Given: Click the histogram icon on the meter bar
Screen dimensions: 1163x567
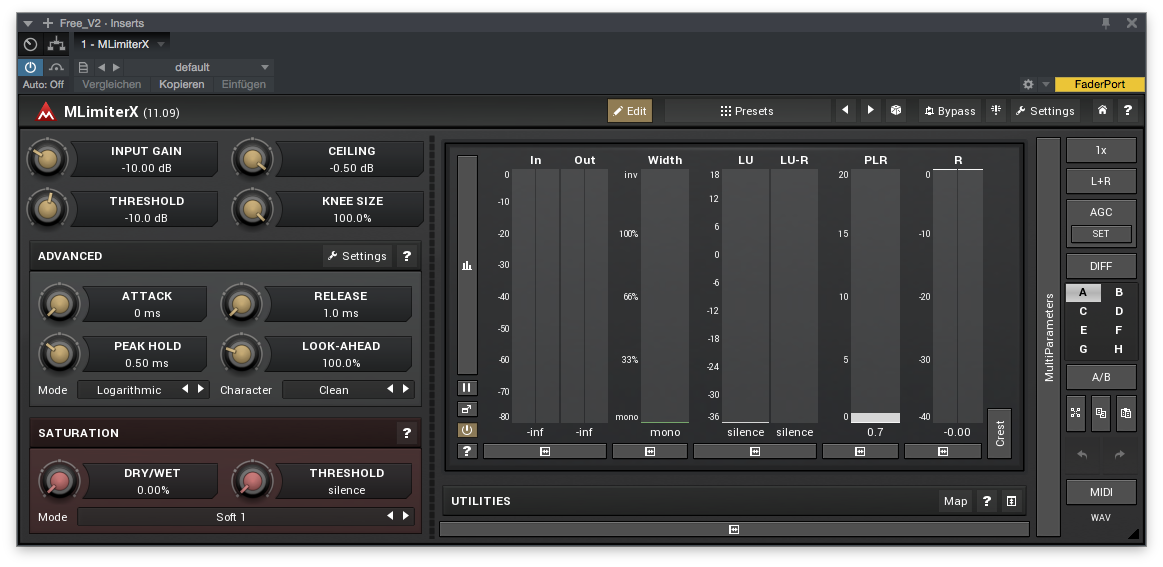Looking at the screenshot, I should [x=467, y=265].
